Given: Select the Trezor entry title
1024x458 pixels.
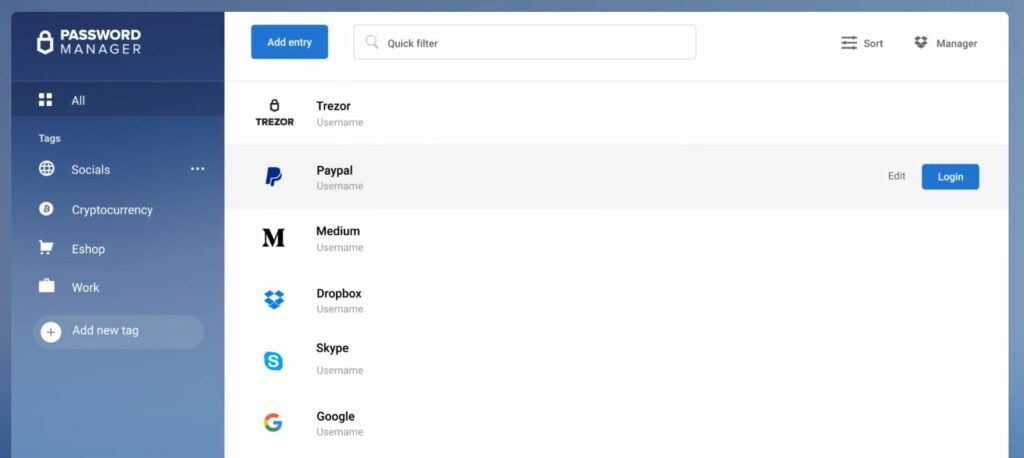Looking at the screenshot, I should pos(334,106).
